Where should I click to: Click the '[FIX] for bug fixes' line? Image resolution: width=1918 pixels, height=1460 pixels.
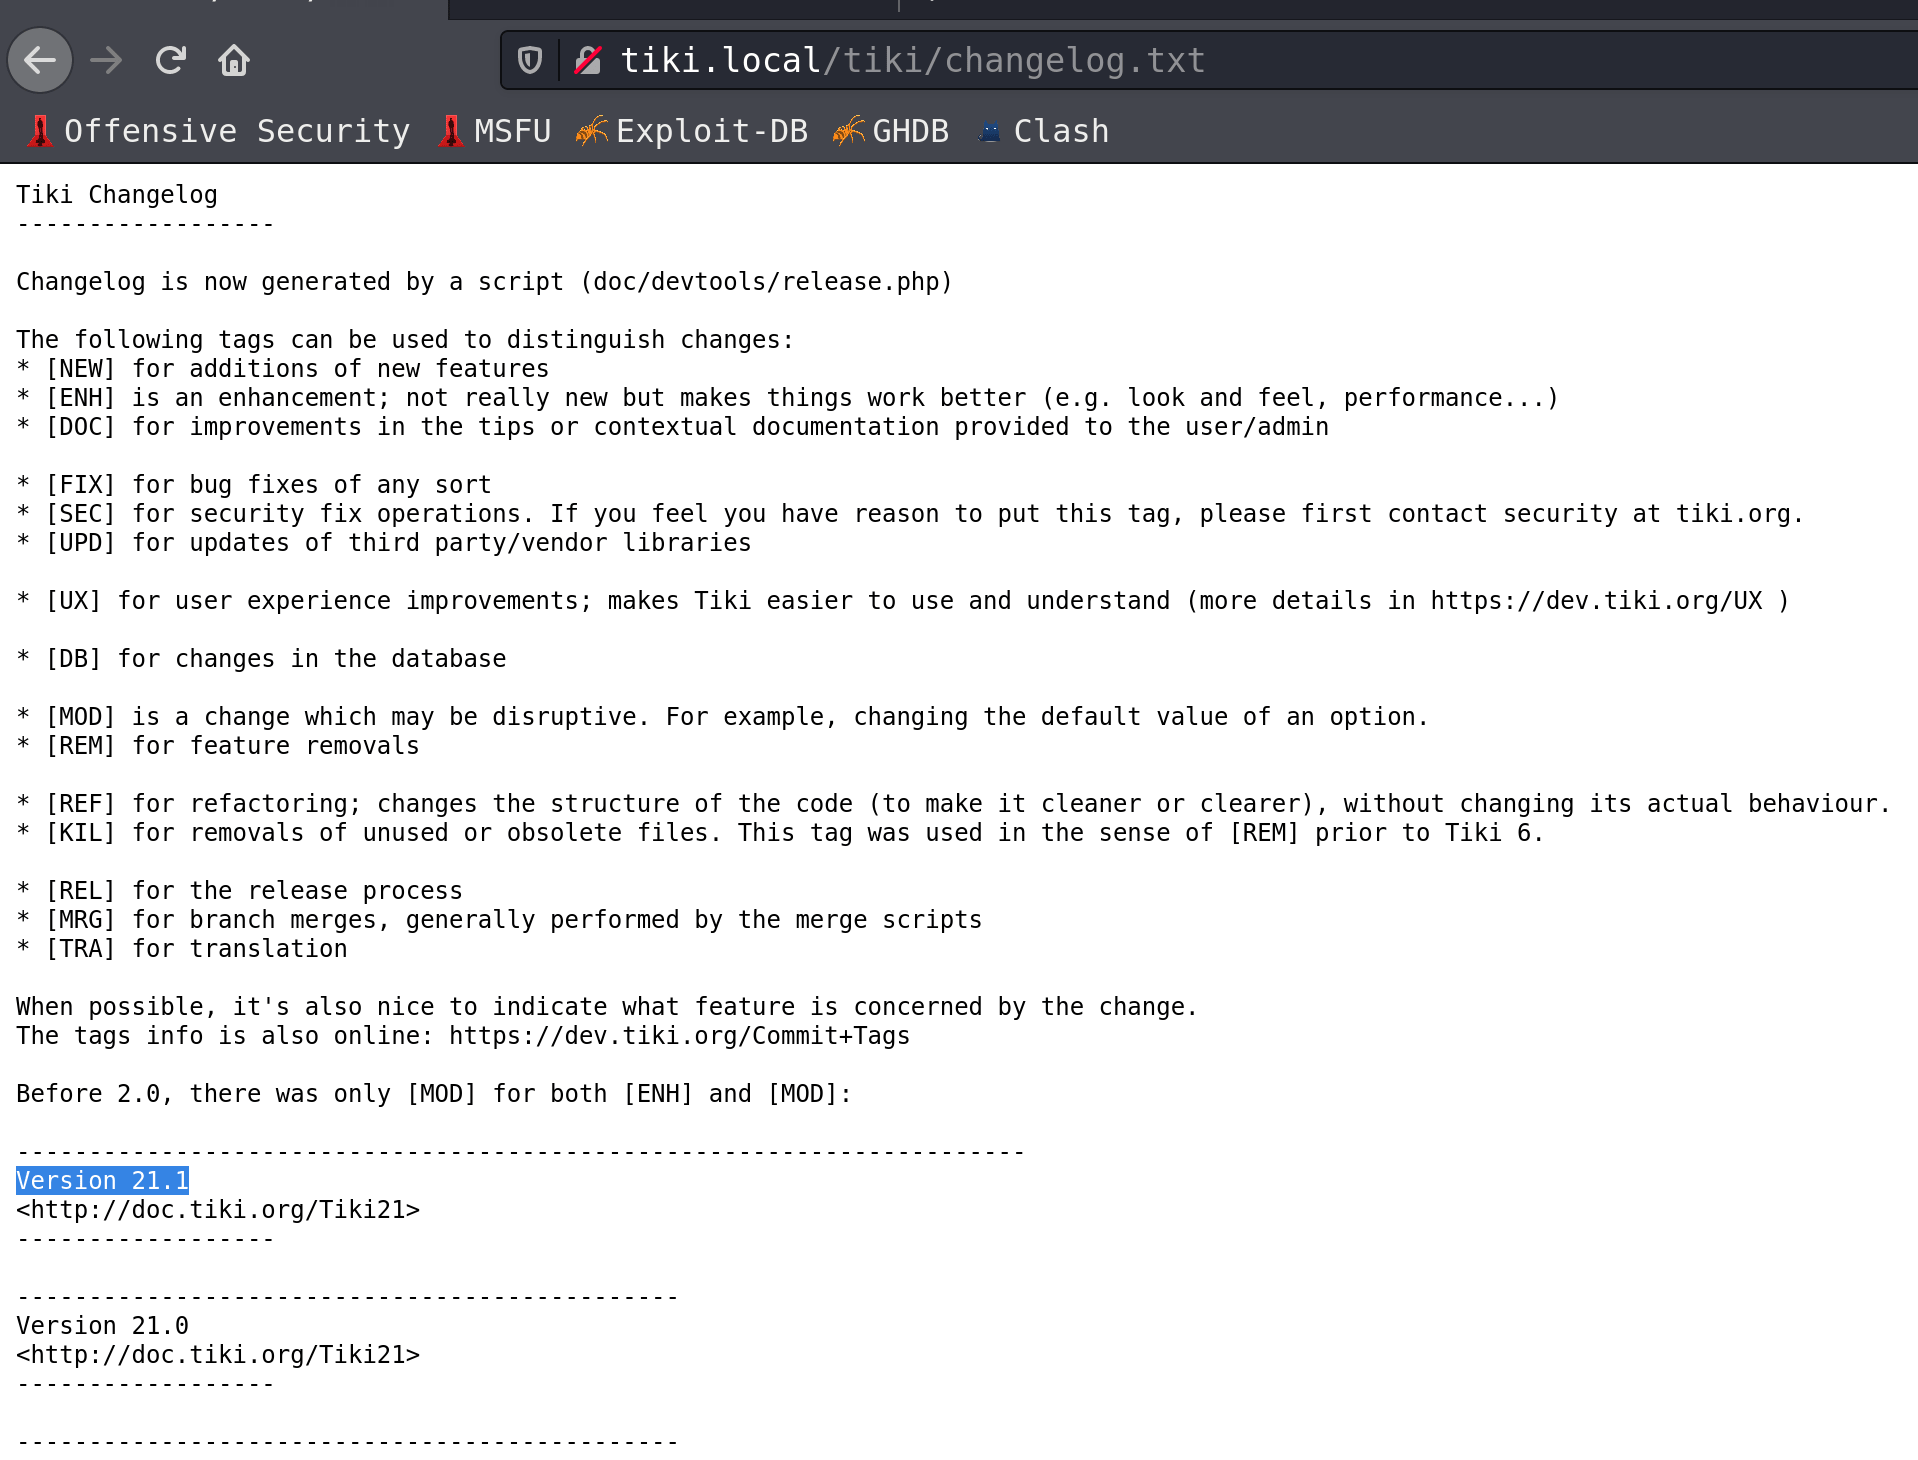pos(254,485)
